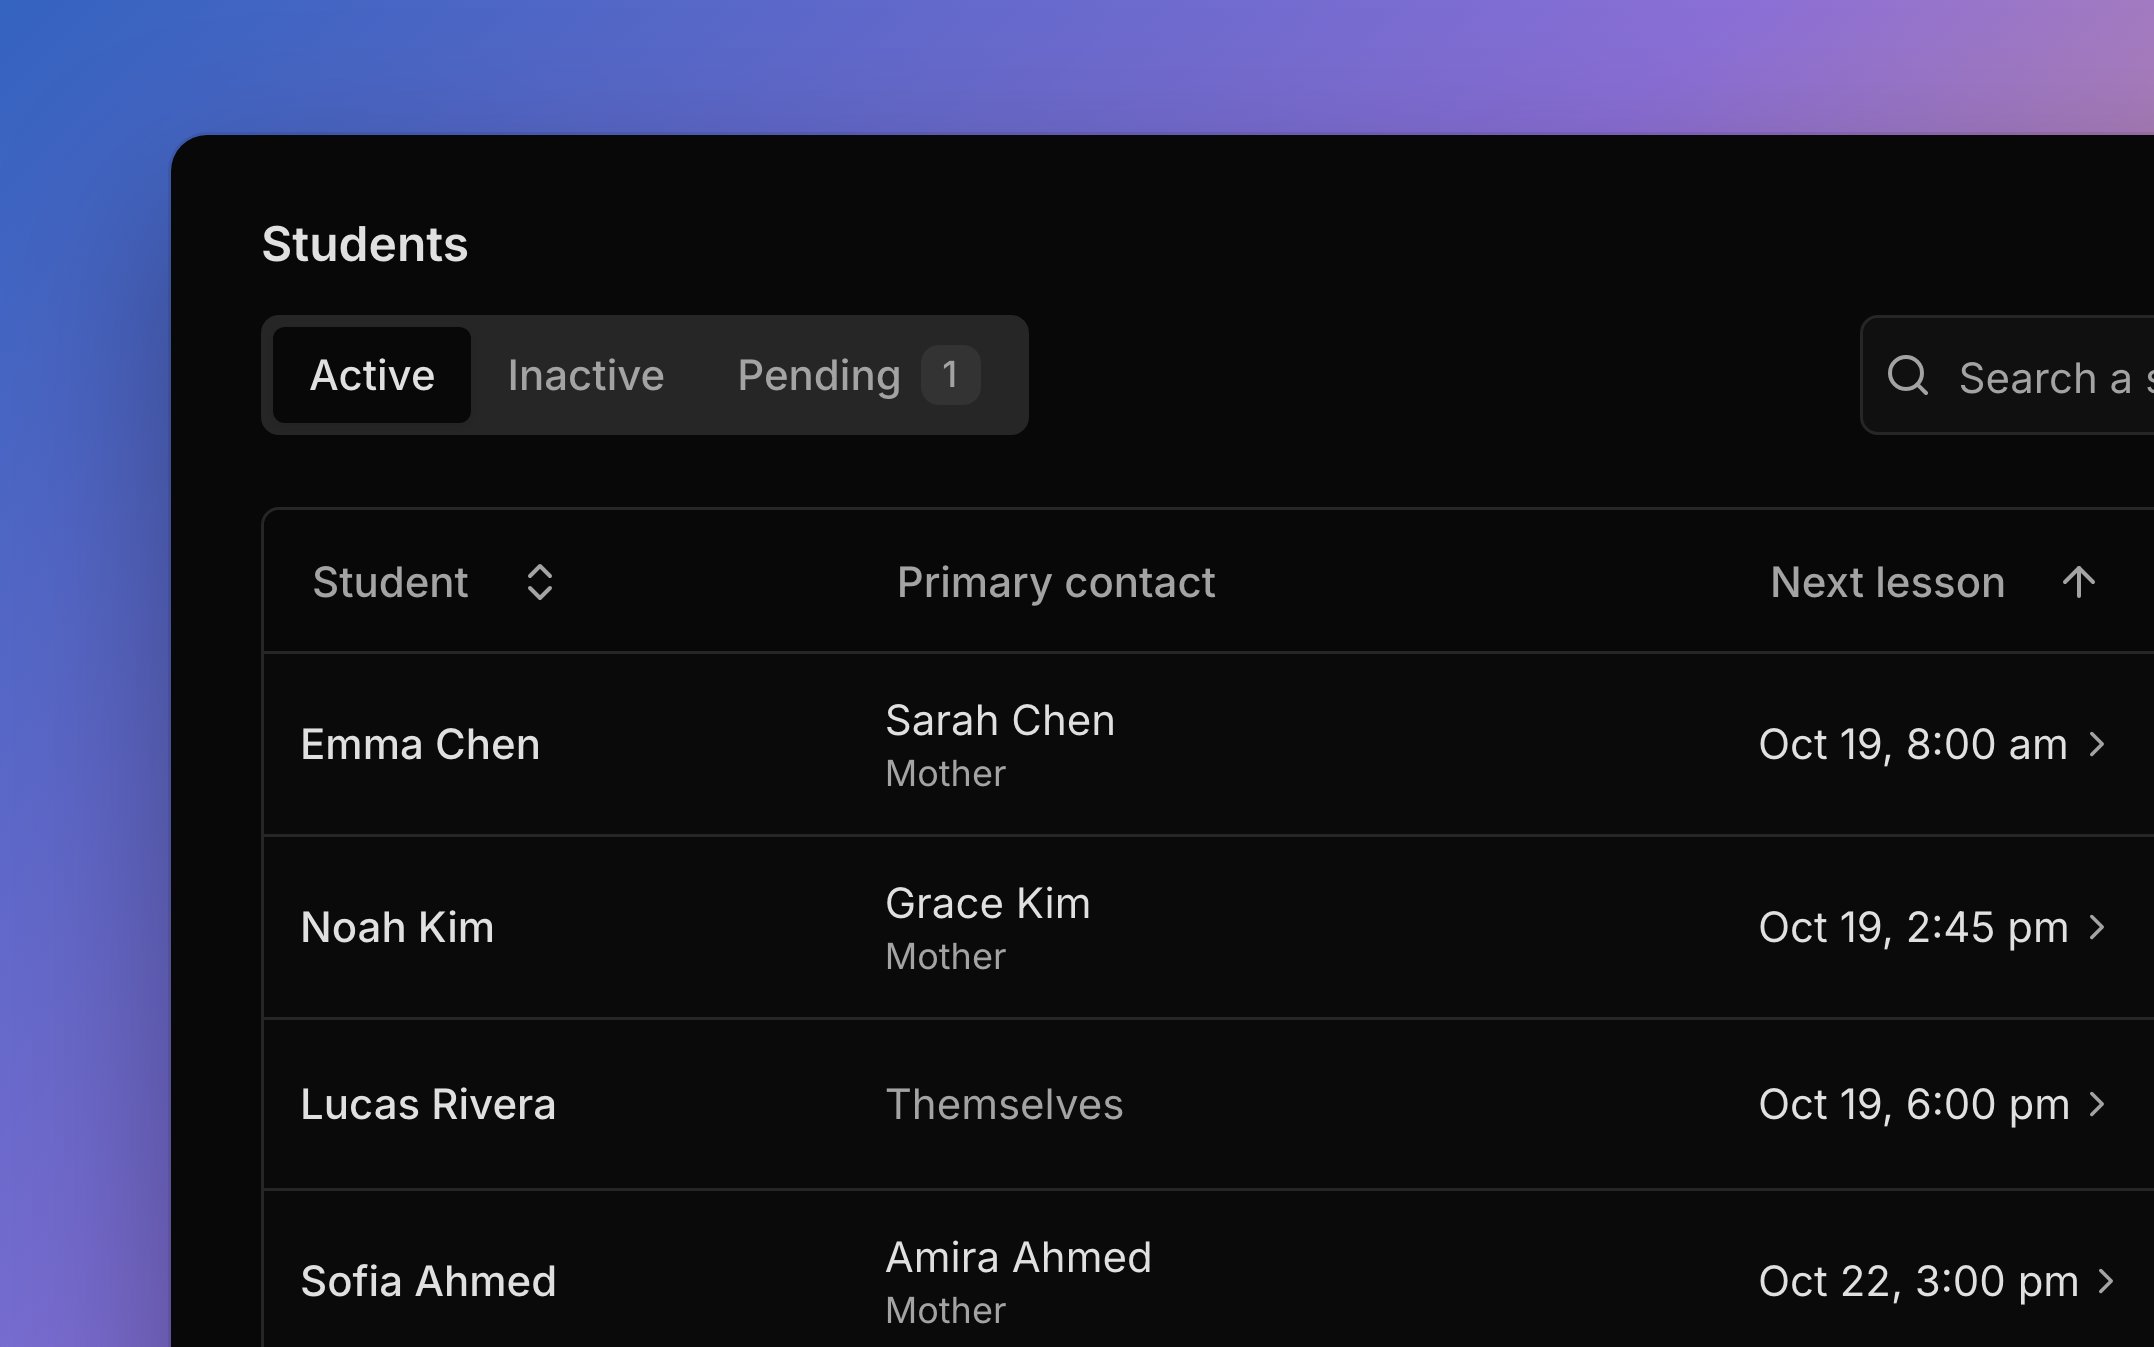Sort by Student column arrows icon
Image resolution: width=2154 pixels, height=1347 pixels.
(540, 582)
